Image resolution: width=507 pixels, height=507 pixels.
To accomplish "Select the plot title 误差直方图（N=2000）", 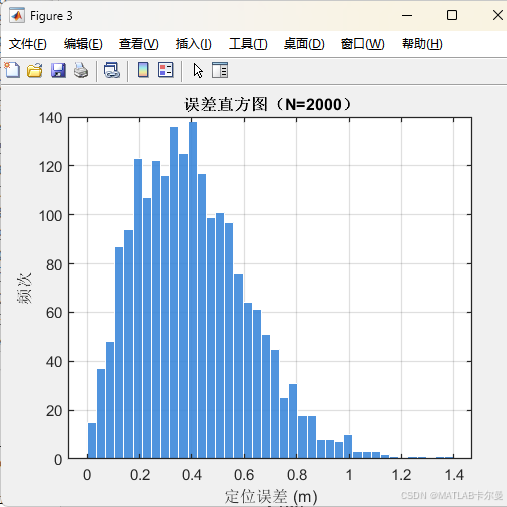I will [268, 104].
